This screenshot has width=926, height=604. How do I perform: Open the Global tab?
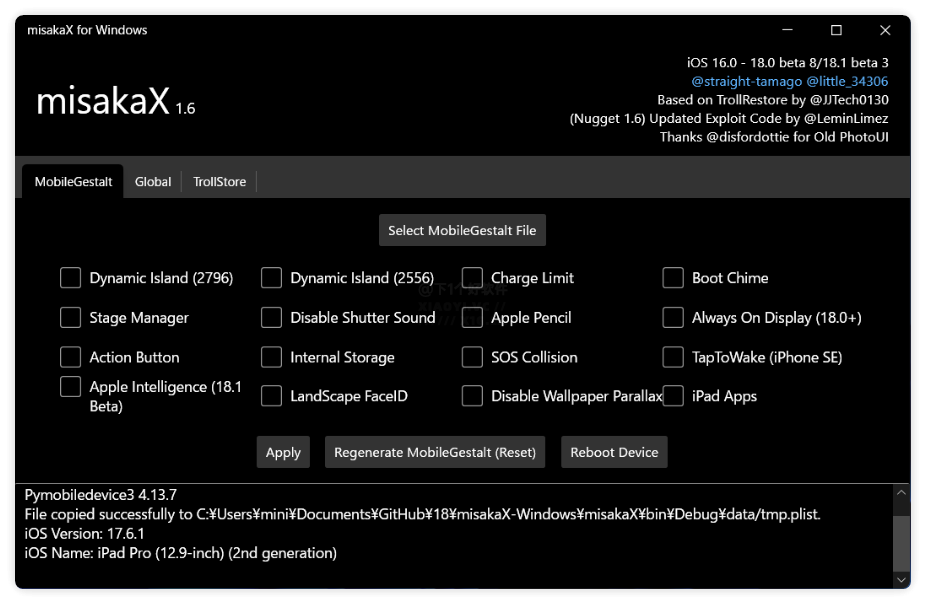152,181
